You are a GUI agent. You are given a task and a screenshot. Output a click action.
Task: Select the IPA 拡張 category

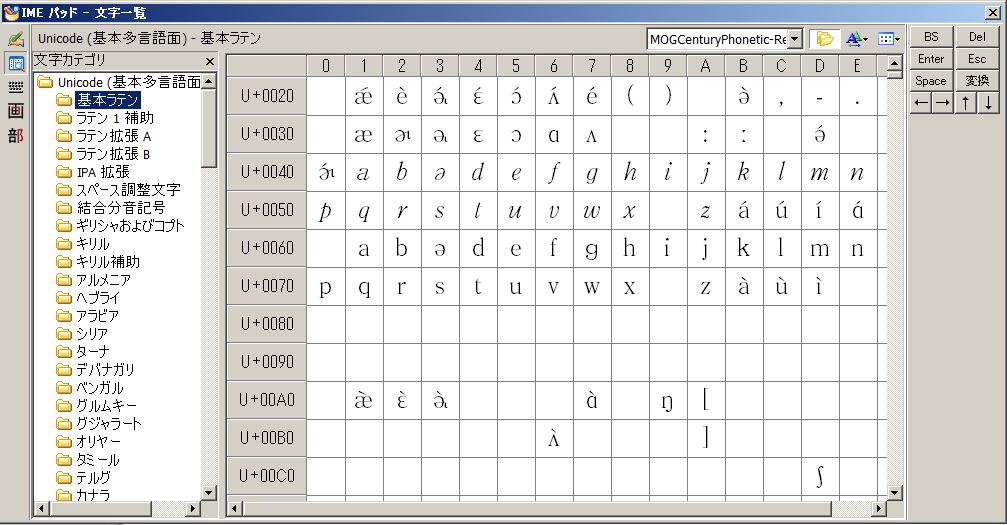point(102,172)
